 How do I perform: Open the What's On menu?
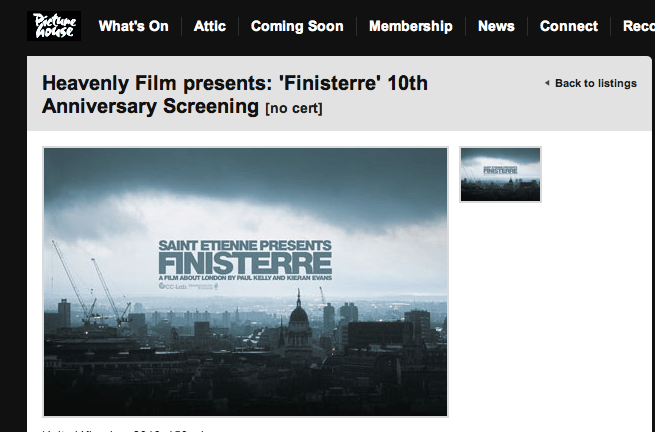coord(134,26)
